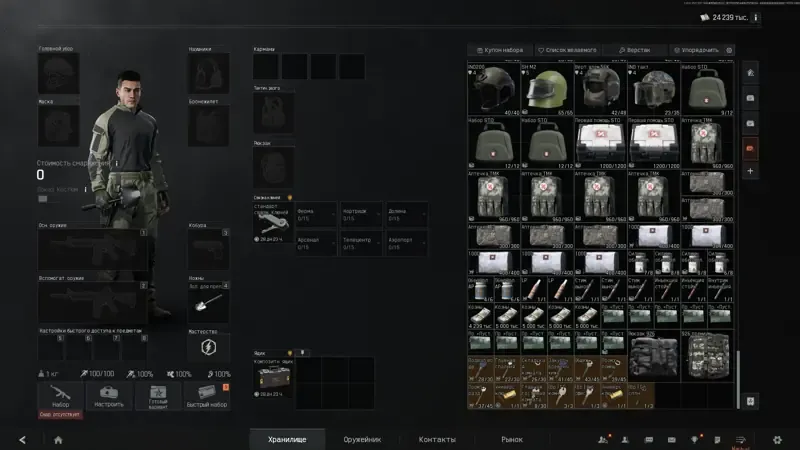This screenshot has width=800, height=450.
Task: Go back with the arrow icon
Action: coord(22,440)
